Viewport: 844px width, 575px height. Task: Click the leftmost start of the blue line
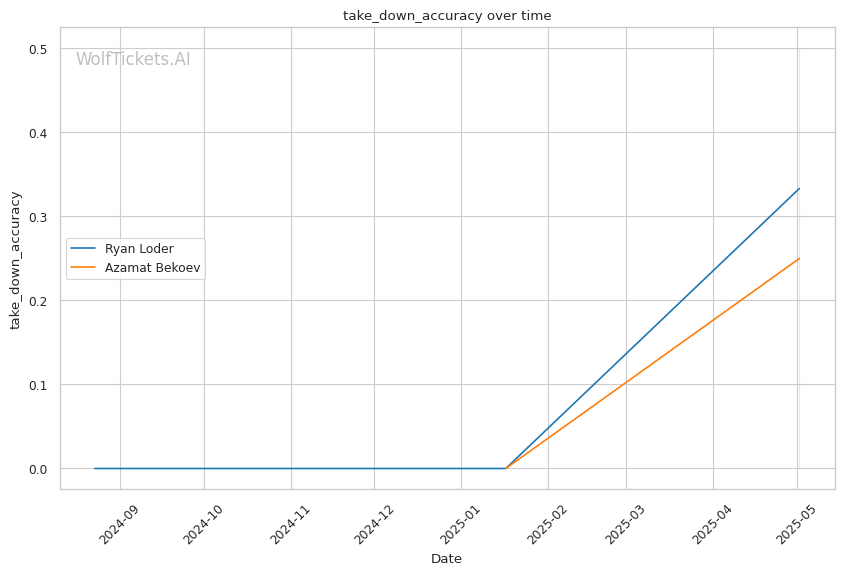point(95,468)
